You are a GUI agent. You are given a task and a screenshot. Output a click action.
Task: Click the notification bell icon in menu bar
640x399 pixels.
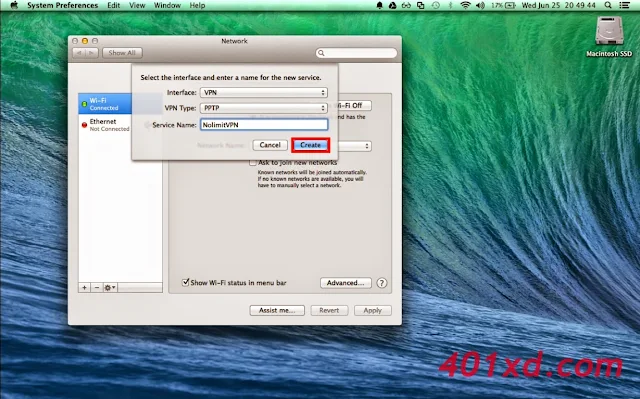coord(379,5)
